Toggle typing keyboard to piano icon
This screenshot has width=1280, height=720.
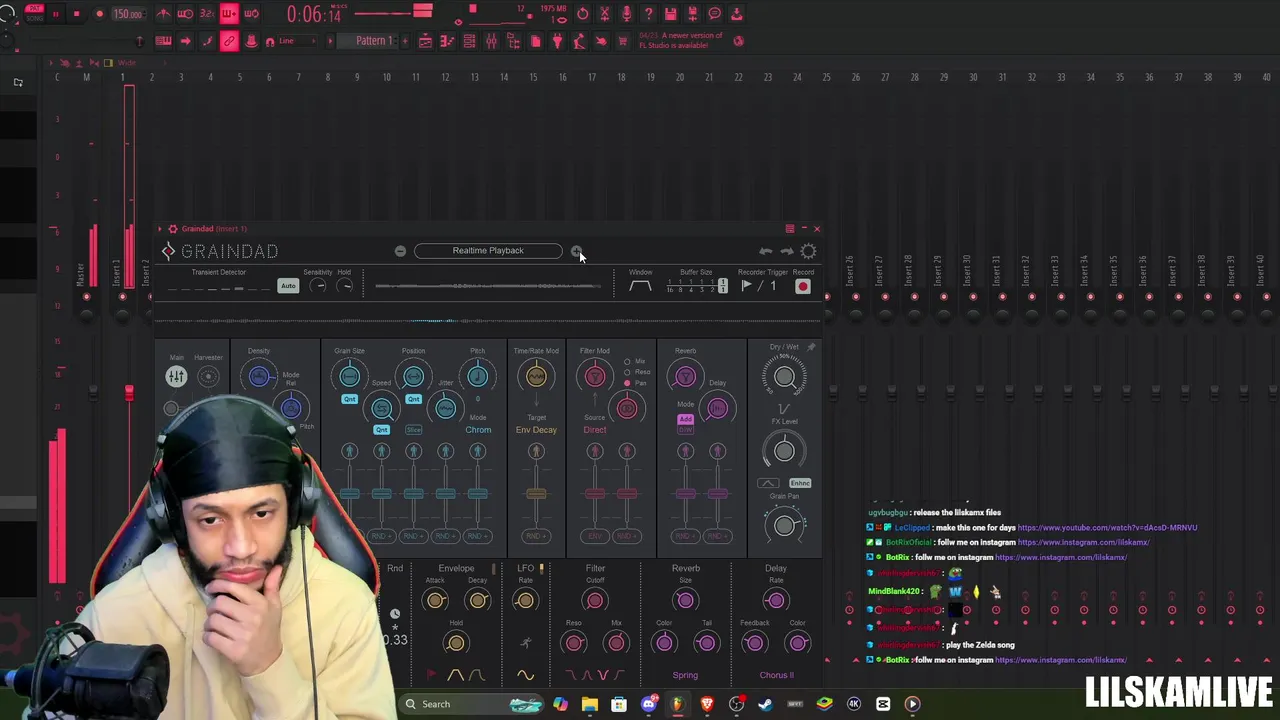coord(163,41)
